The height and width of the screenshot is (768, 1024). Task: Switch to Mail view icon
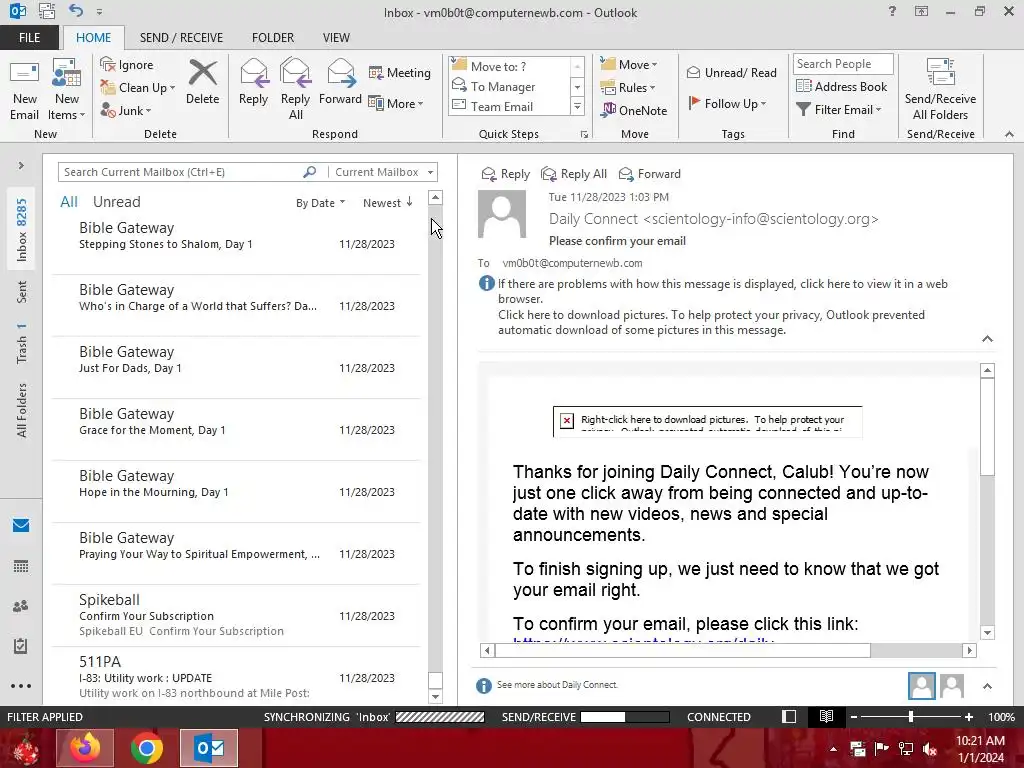pyautogui.click(x=21, y=525)
